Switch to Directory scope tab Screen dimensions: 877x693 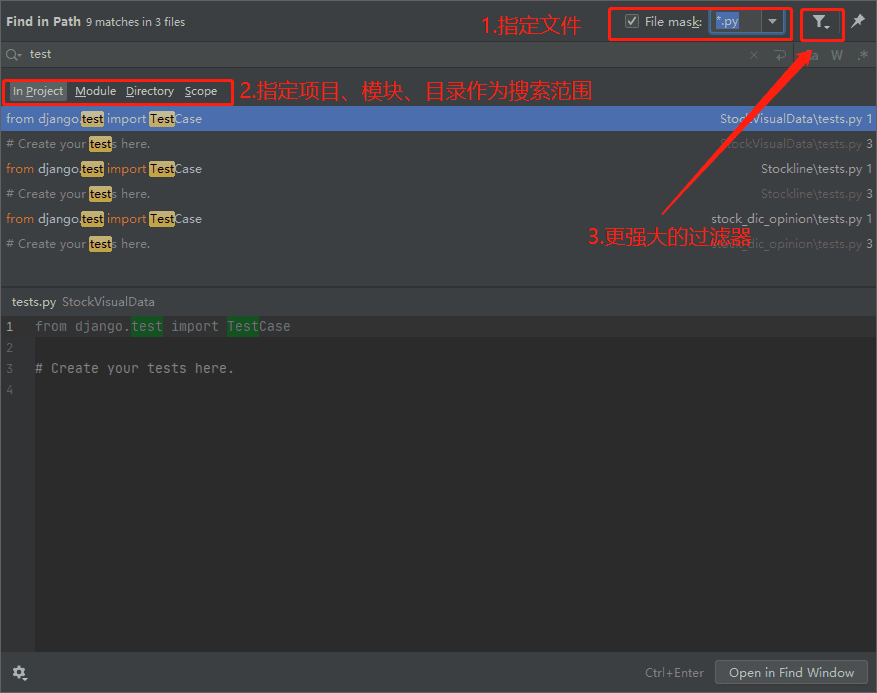[150, 91]
